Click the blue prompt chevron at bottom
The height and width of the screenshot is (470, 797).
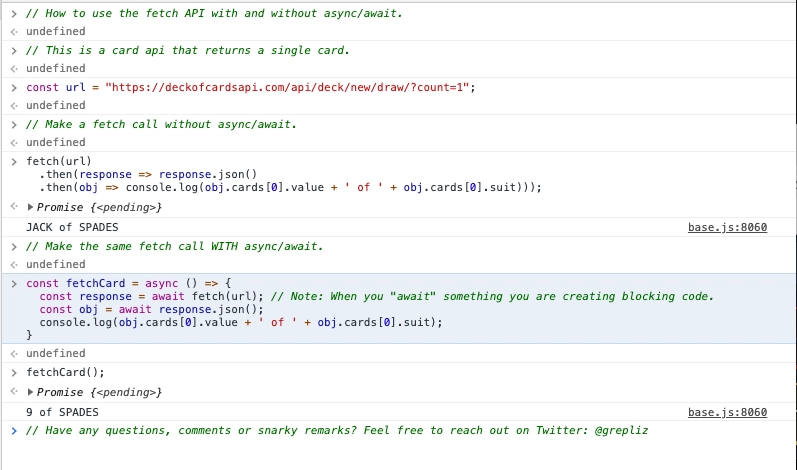coord(14,431)
